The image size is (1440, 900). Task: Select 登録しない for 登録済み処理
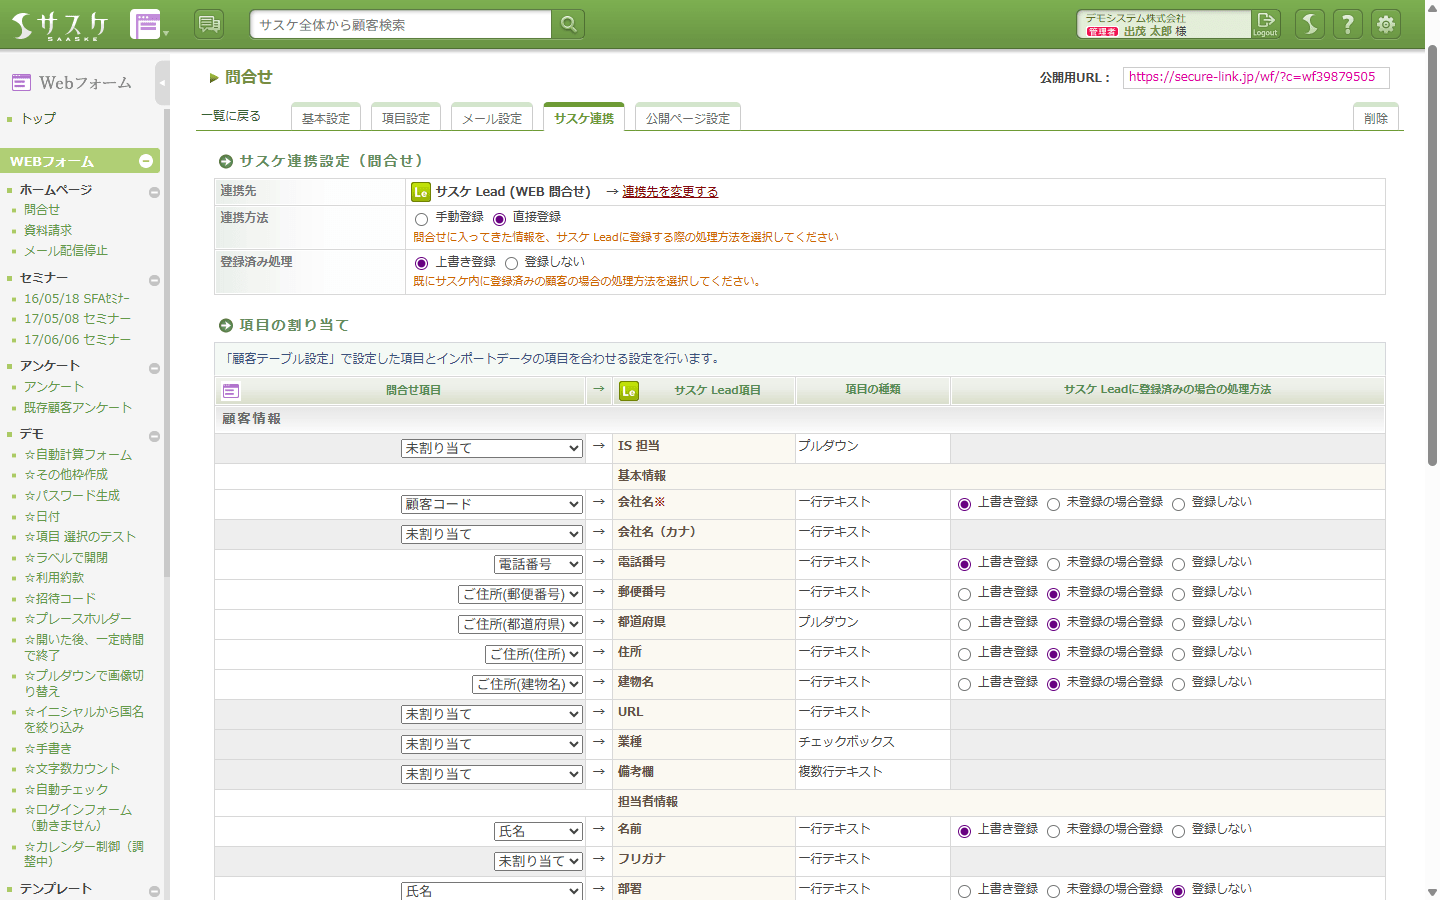tap(511, 262)
